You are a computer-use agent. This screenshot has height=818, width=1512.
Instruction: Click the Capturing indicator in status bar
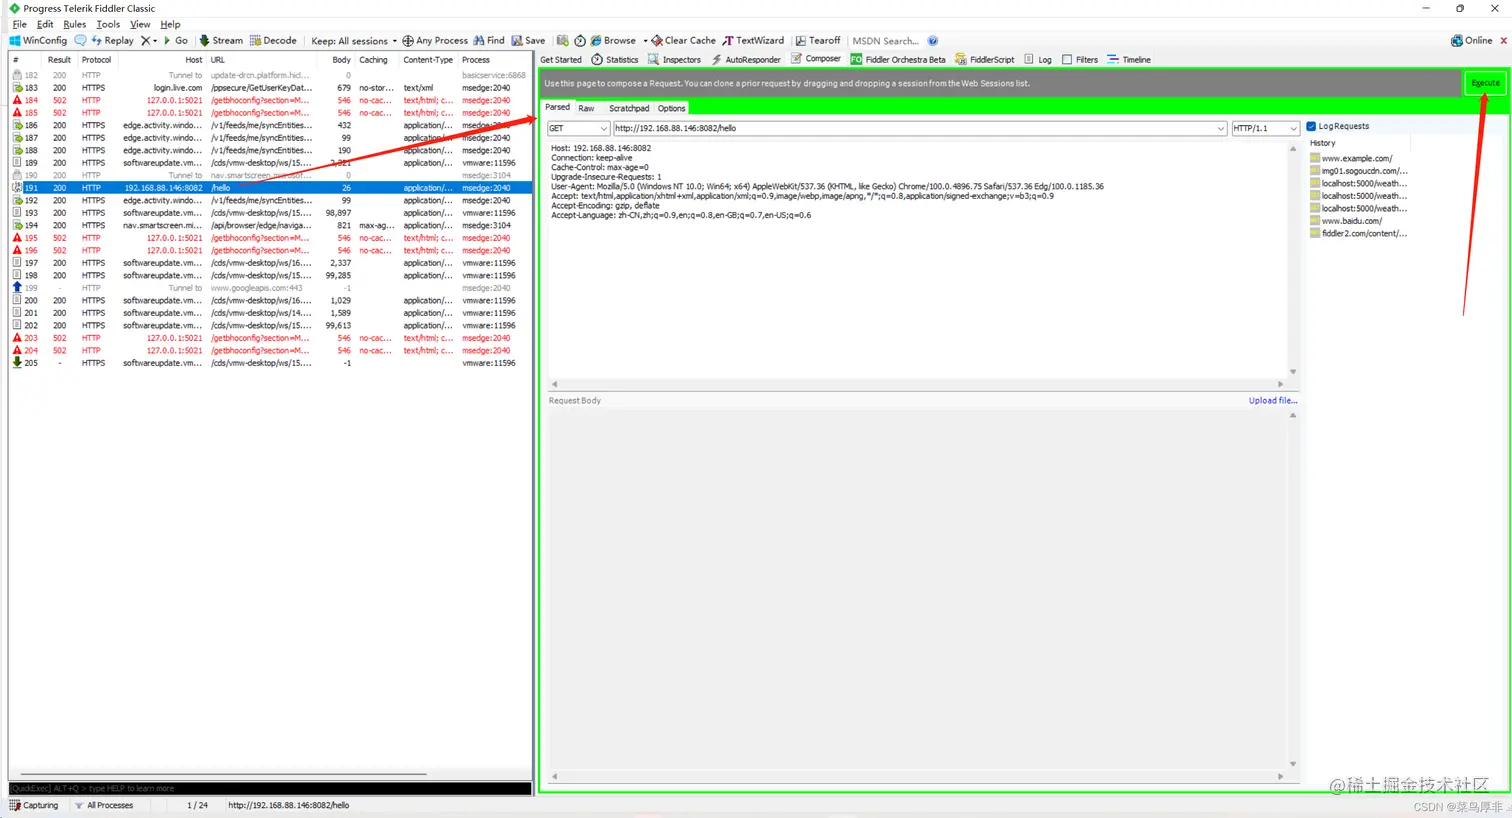pos(34,805)
